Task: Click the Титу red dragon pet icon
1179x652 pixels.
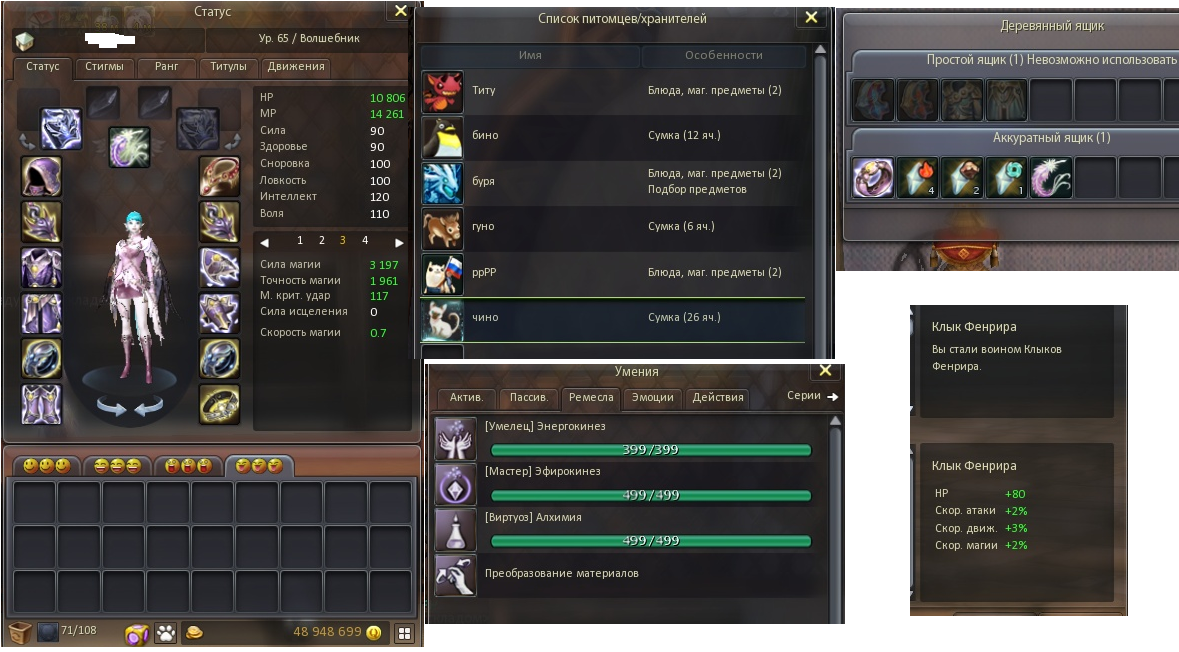Action: pos(442,91)
